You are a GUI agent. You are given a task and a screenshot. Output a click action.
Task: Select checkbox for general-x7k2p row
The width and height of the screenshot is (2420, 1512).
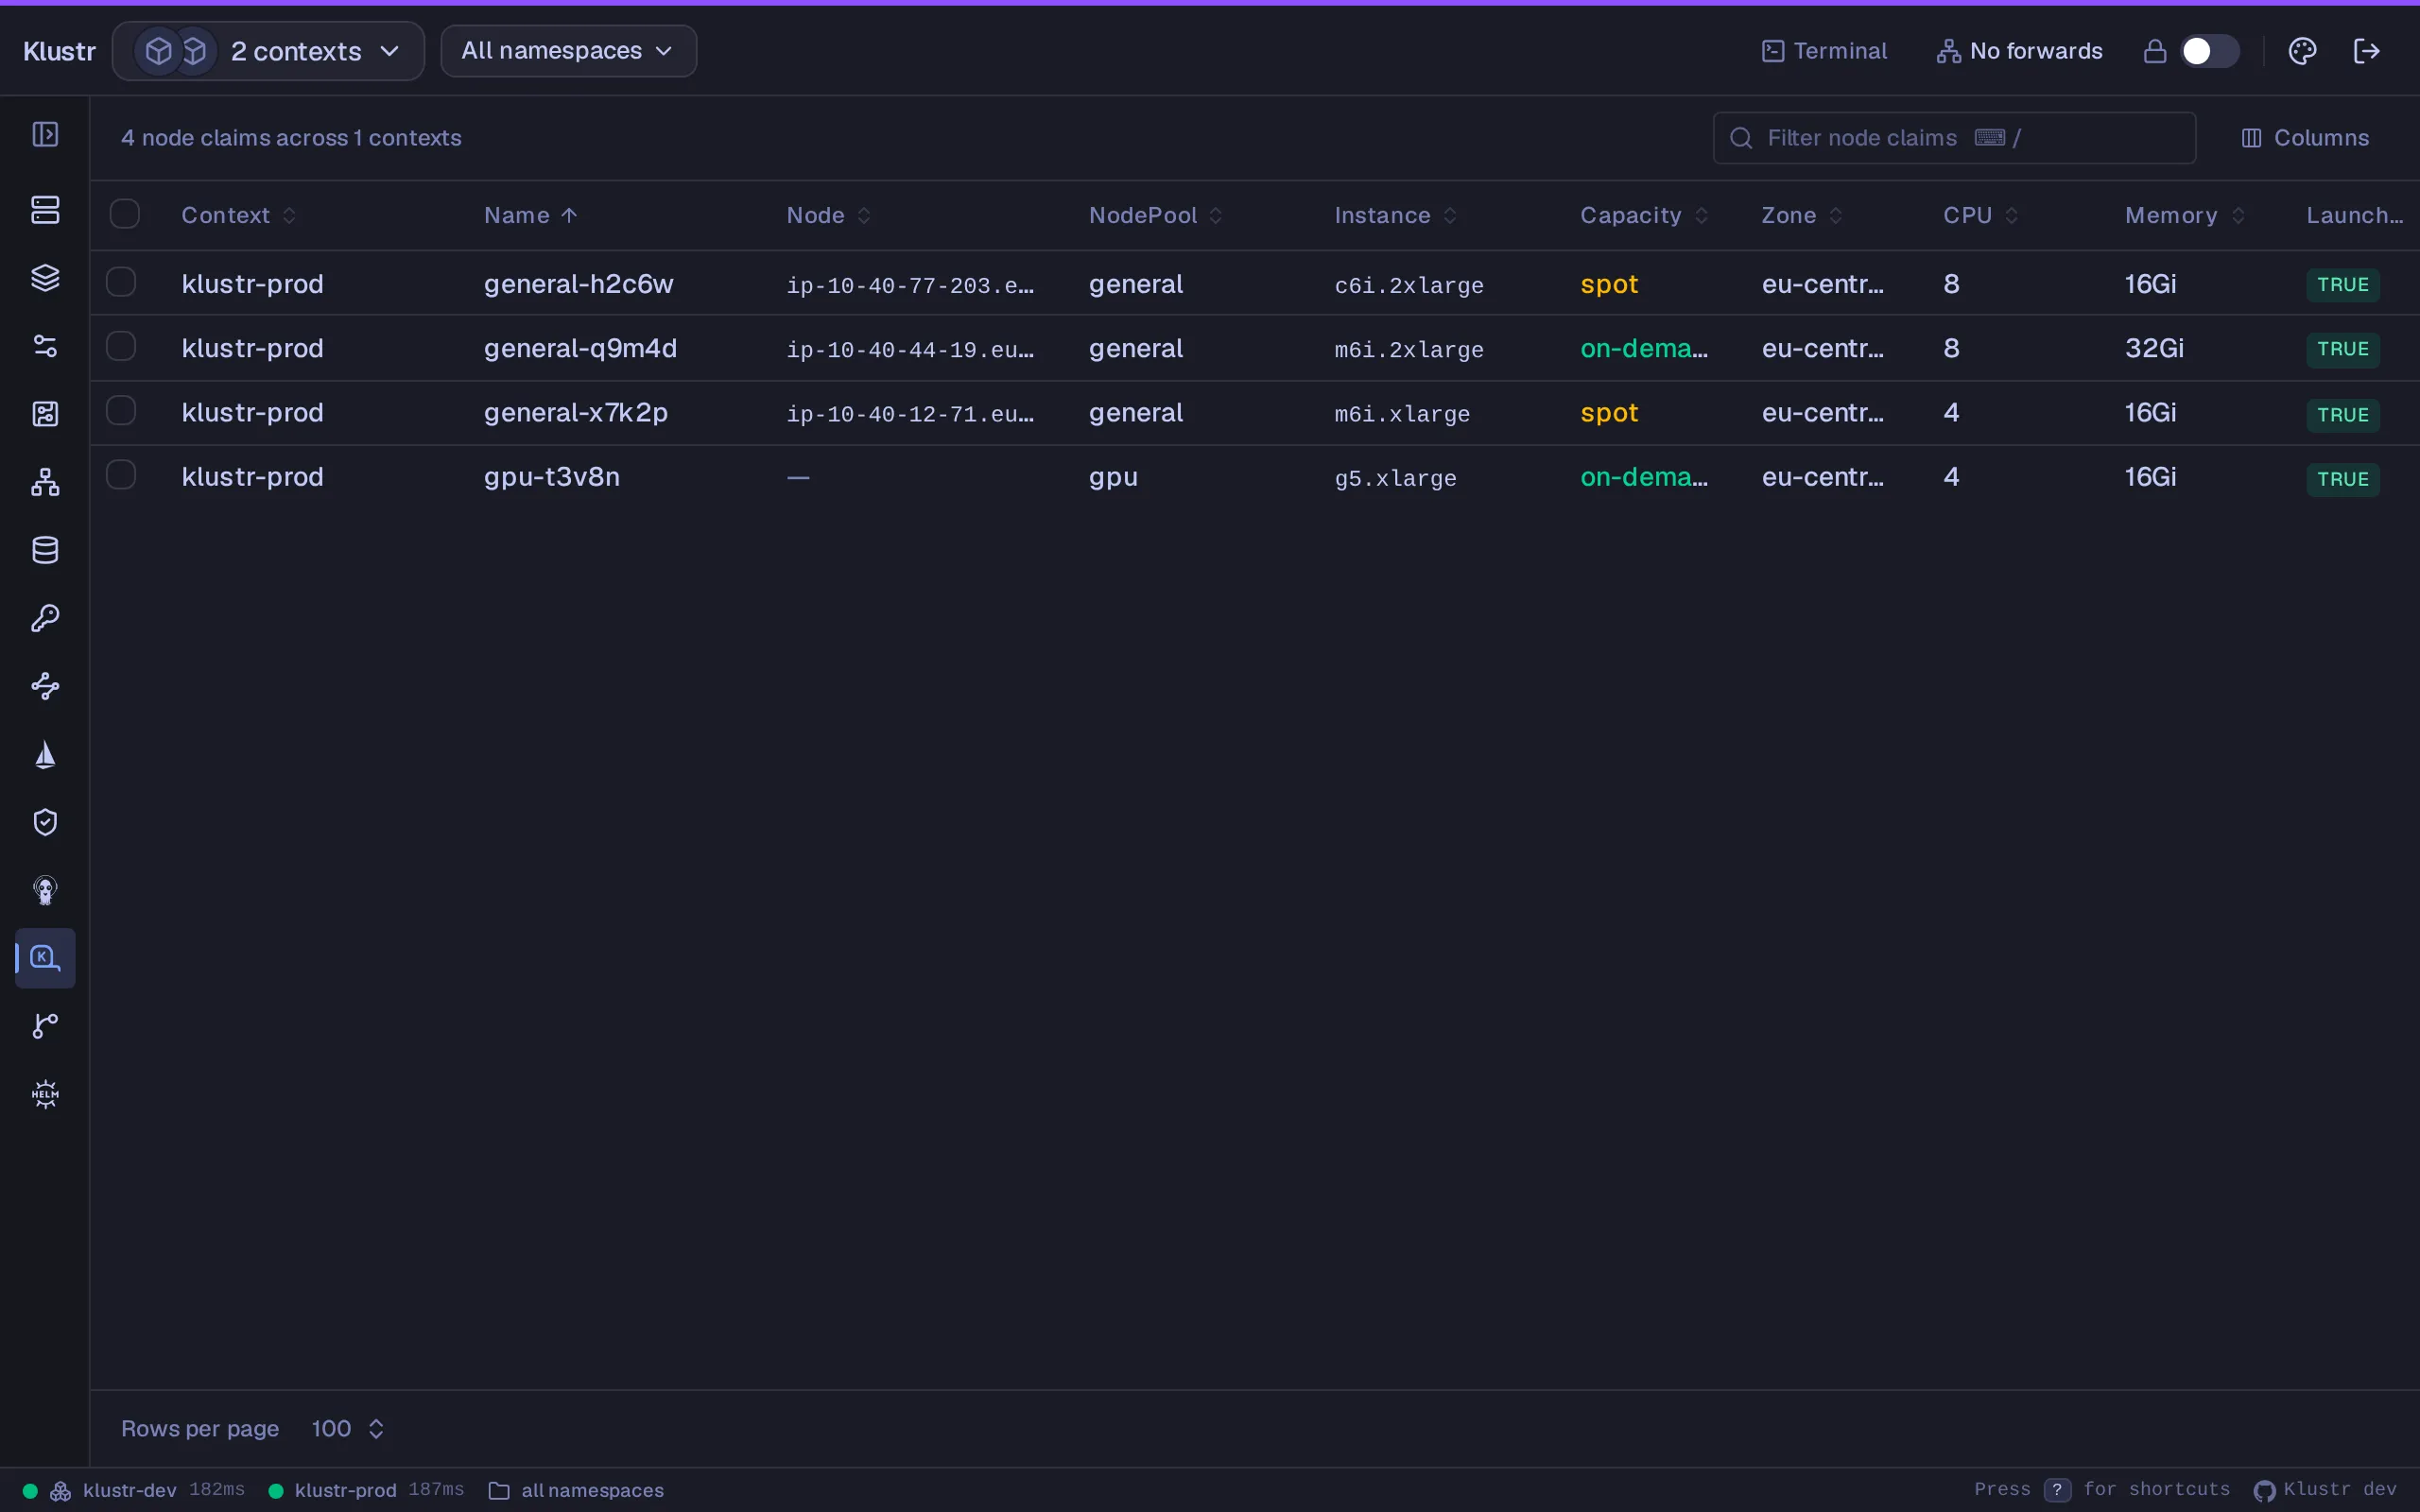click(121, 410)
